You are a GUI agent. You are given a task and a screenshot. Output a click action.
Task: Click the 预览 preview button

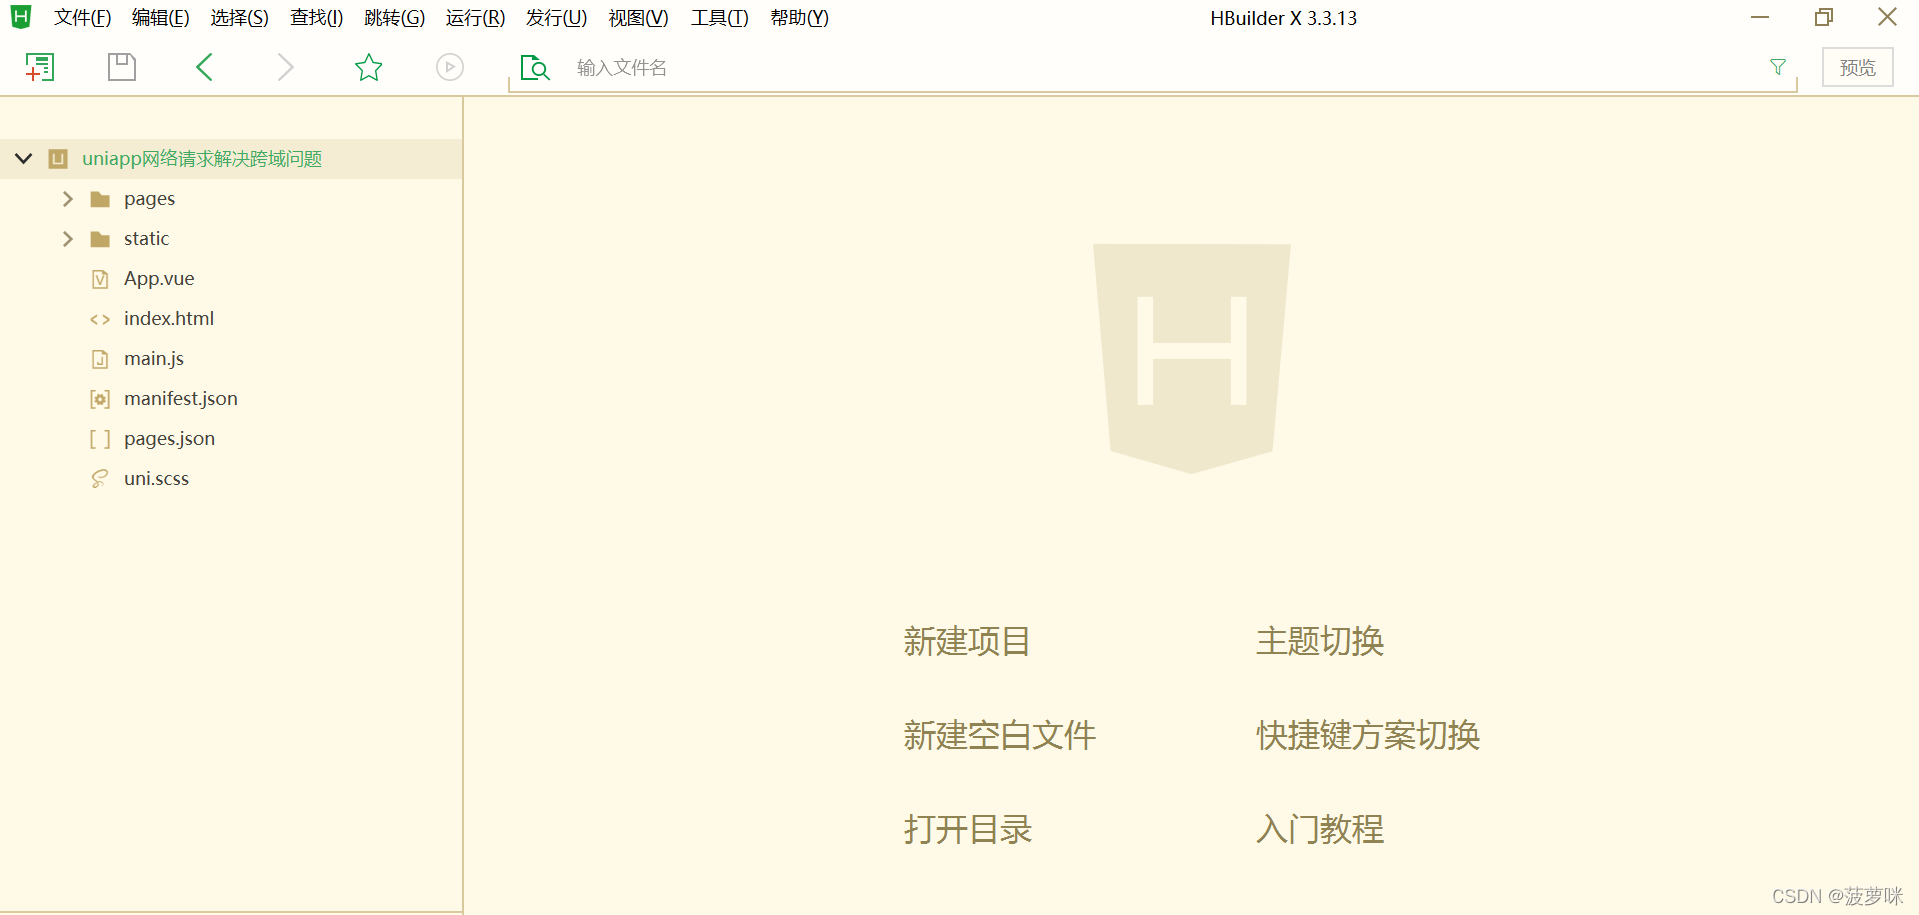pos(1858,67)
